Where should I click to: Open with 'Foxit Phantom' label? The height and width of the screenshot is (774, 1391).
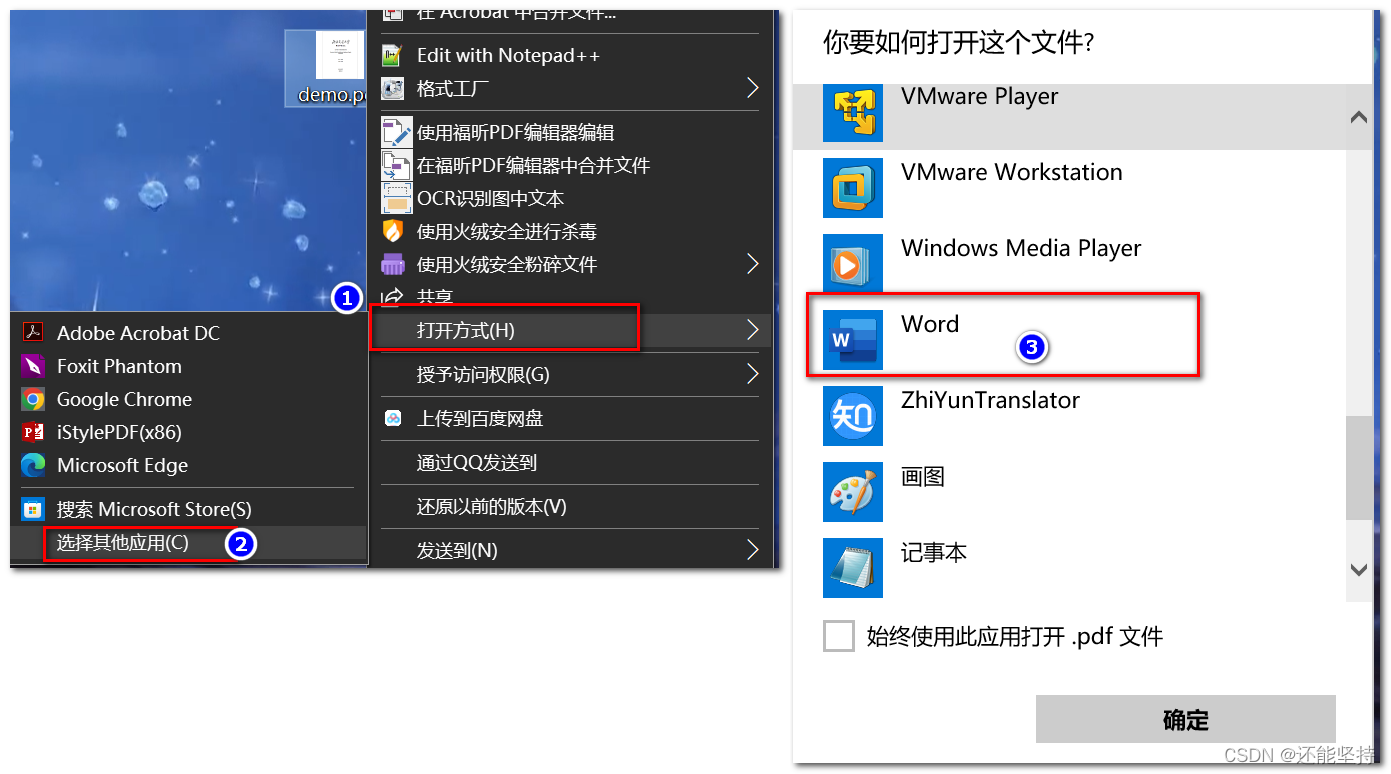coord(119,366)
